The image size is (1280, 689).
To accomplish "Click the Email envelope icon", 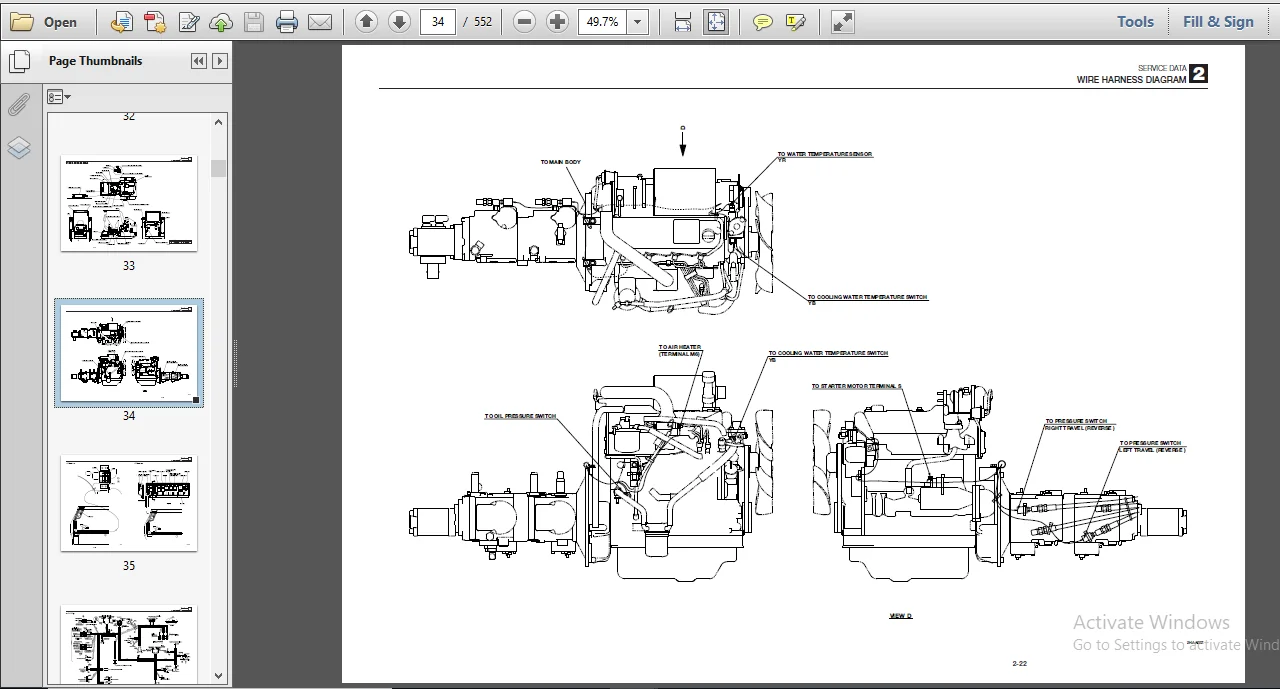I will [320, 21].
